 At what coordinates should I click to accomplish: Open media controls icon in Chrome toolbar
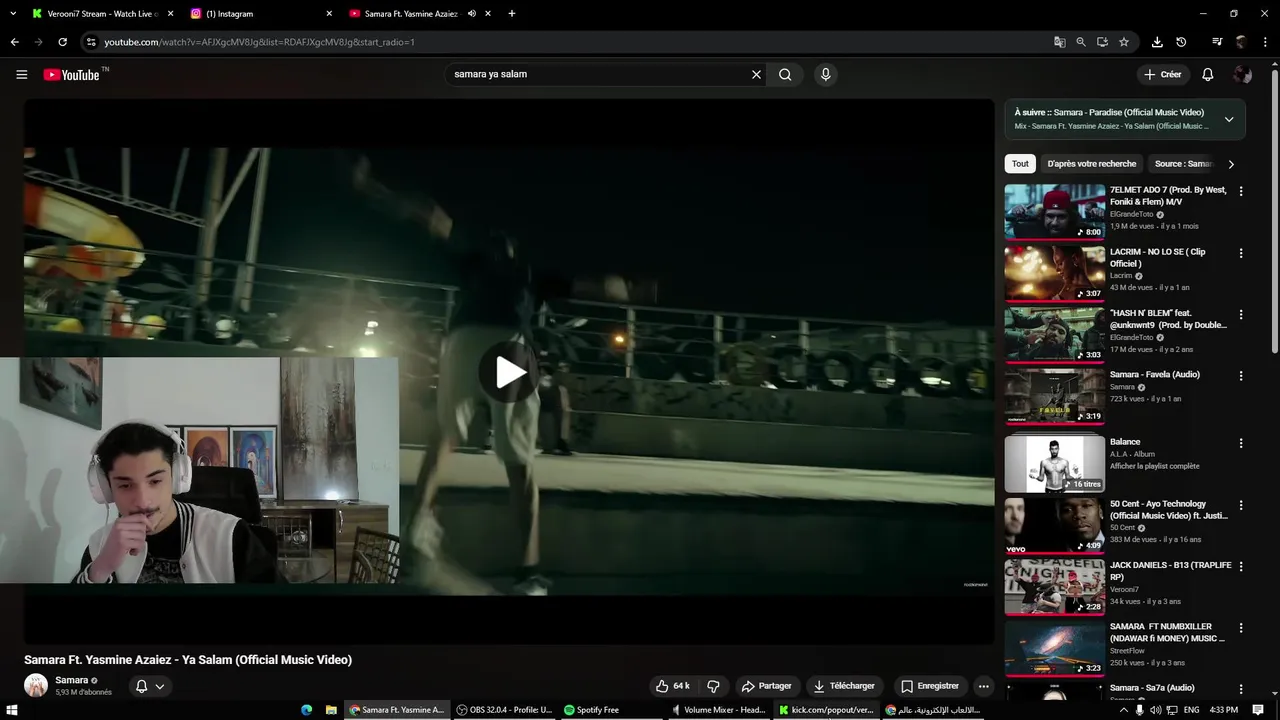1217,42
